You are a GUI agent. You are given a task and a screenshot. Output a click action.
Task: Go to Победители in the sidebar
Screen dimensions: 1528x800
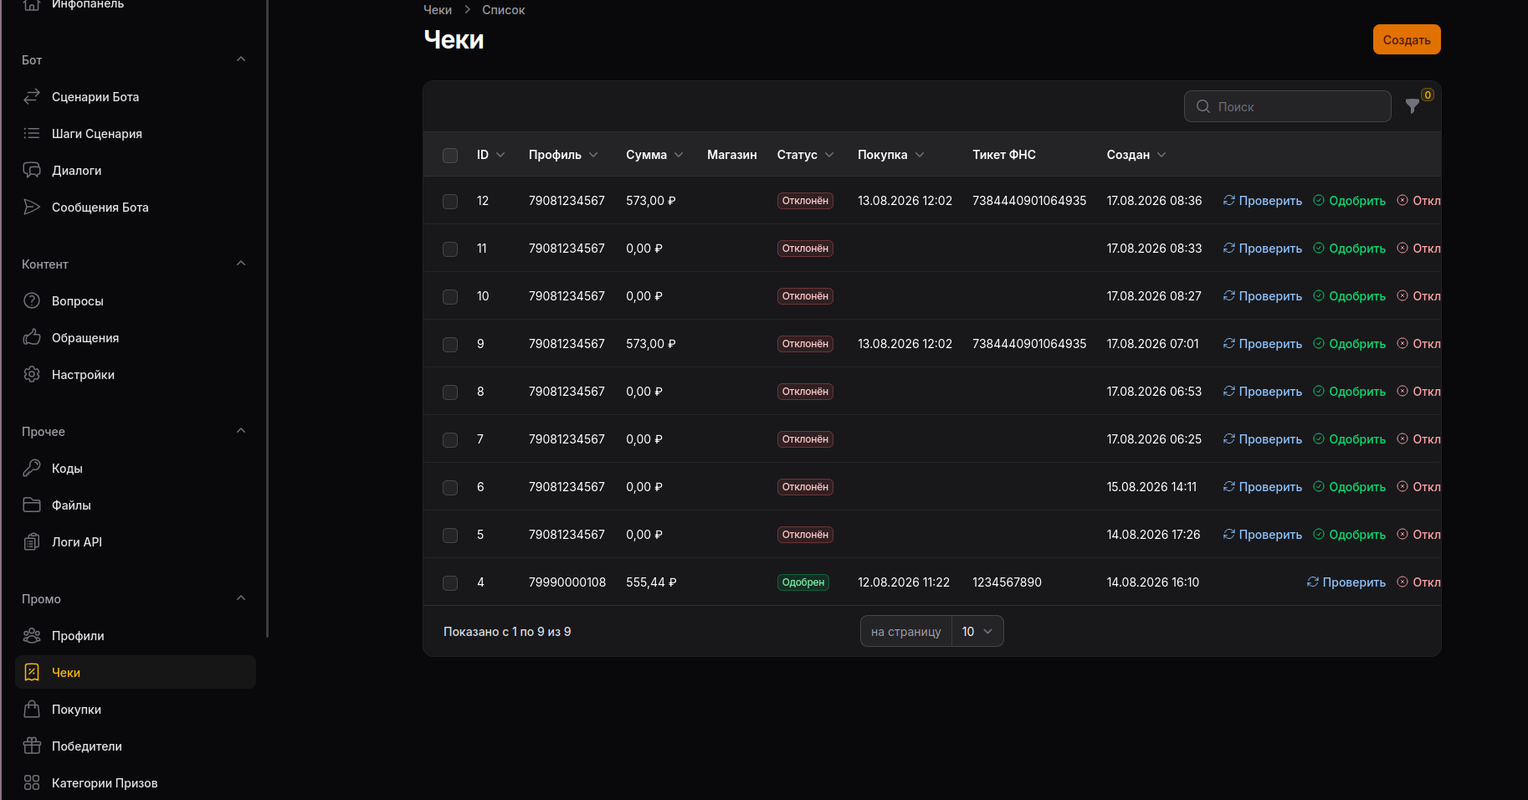click(135, 747)
